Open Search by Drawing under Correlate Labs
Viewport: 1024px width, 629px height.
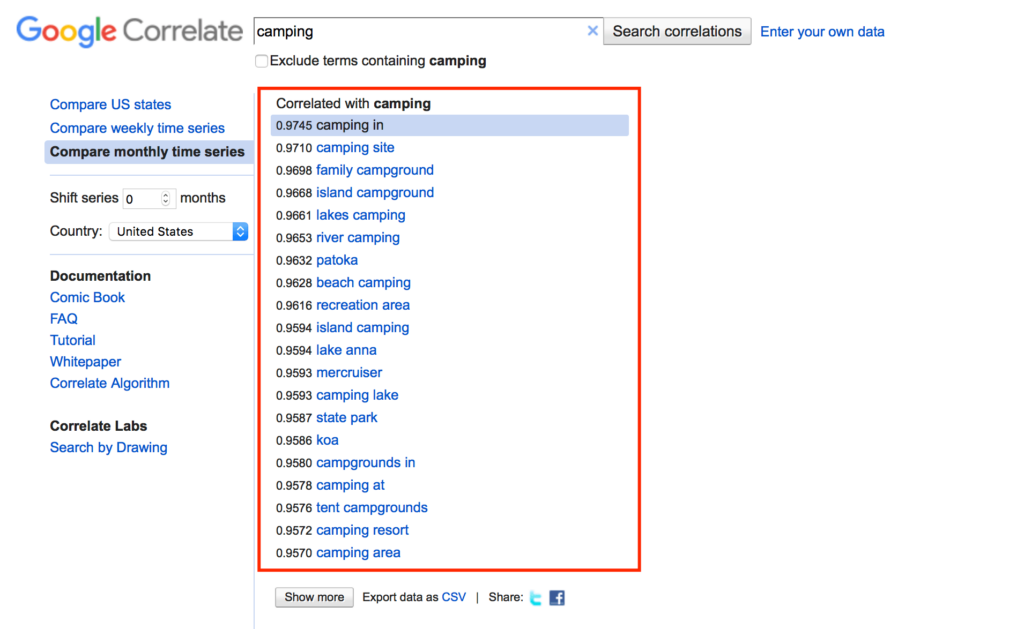[108, 447]
